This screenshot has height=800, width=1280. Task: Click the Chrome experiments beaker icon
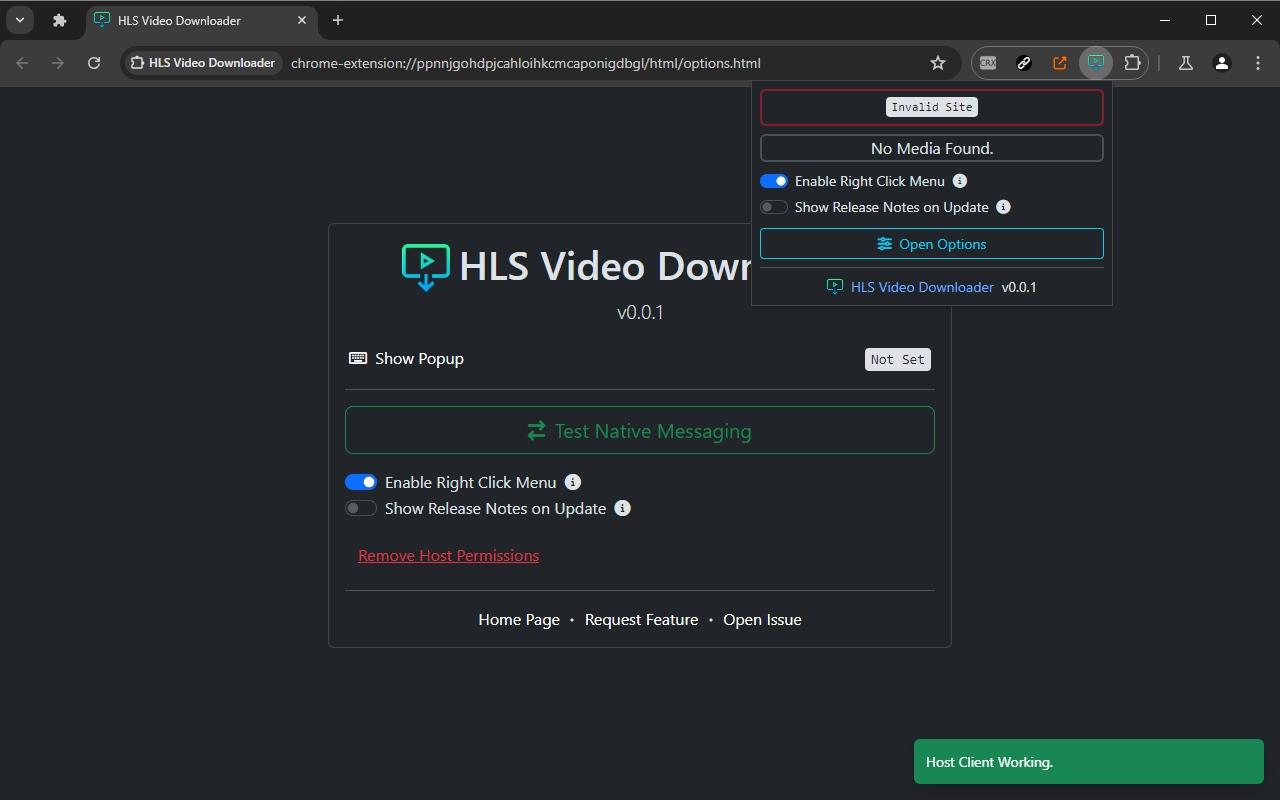click(1184, 62)
